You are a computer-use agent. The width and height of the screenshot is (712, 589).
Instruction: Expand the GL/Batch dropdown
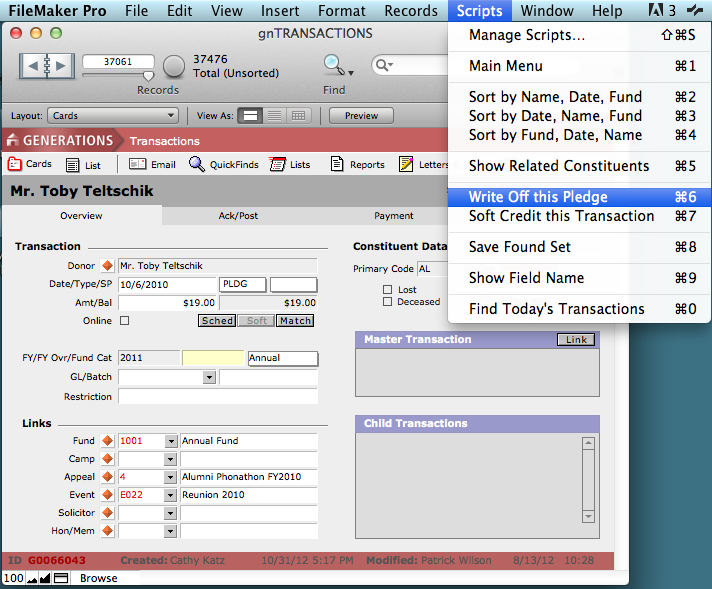tap(209, 378)
